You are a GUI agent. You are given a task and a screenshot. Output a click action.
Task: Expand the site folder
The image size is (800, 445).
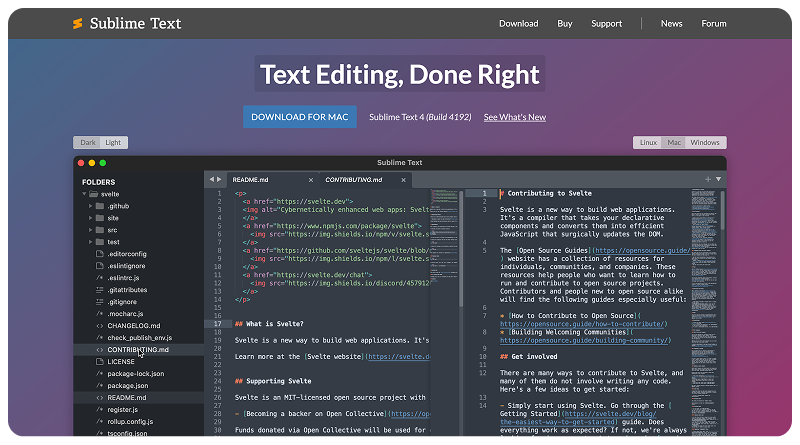tap(90, 218)
